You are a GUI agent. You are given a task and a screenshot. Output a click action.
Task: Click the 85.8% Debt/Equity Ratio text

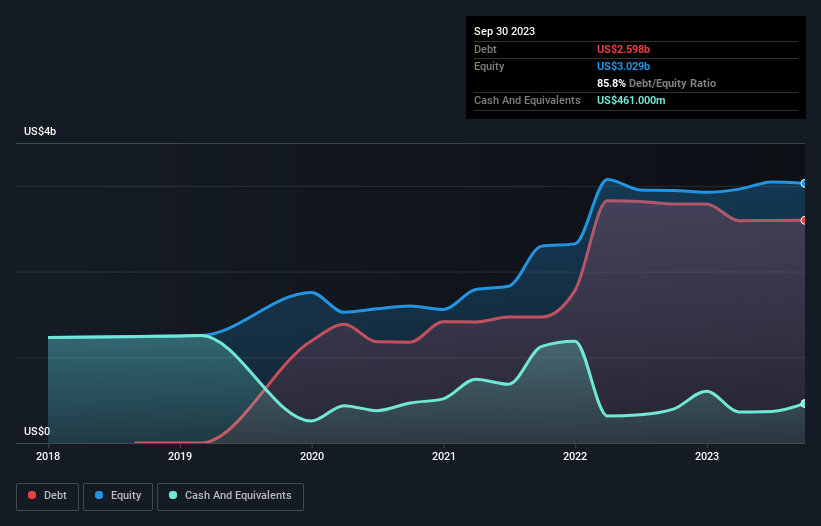[x=656, y=83]
